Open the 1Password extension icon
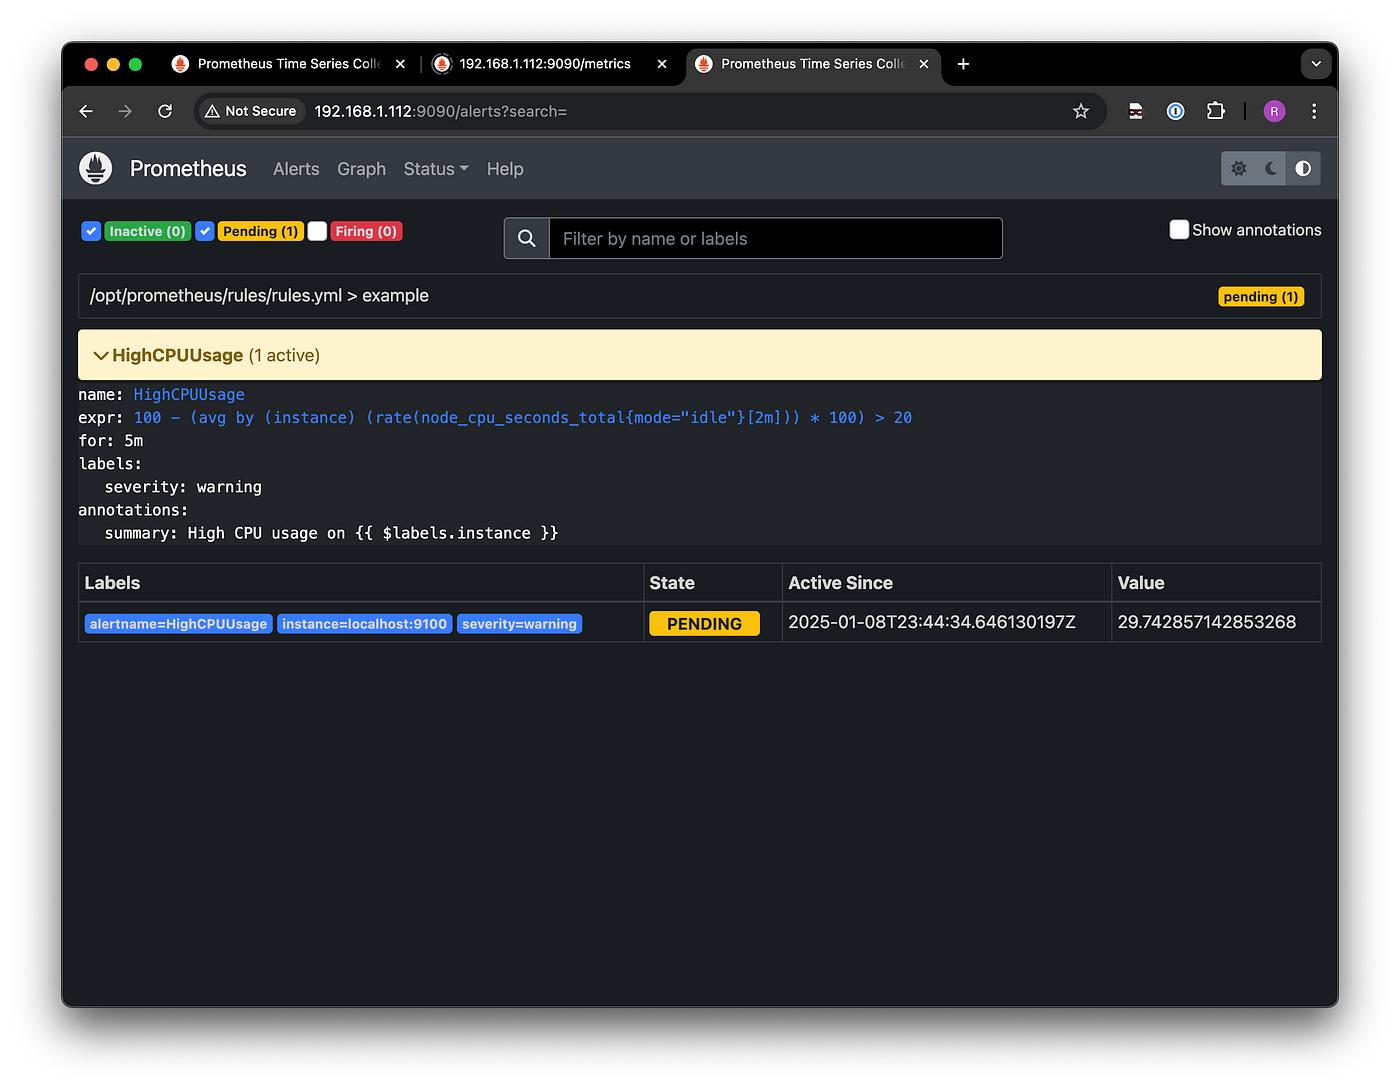Viewport: 1400px width, 1089px height. click(1176, 111)
